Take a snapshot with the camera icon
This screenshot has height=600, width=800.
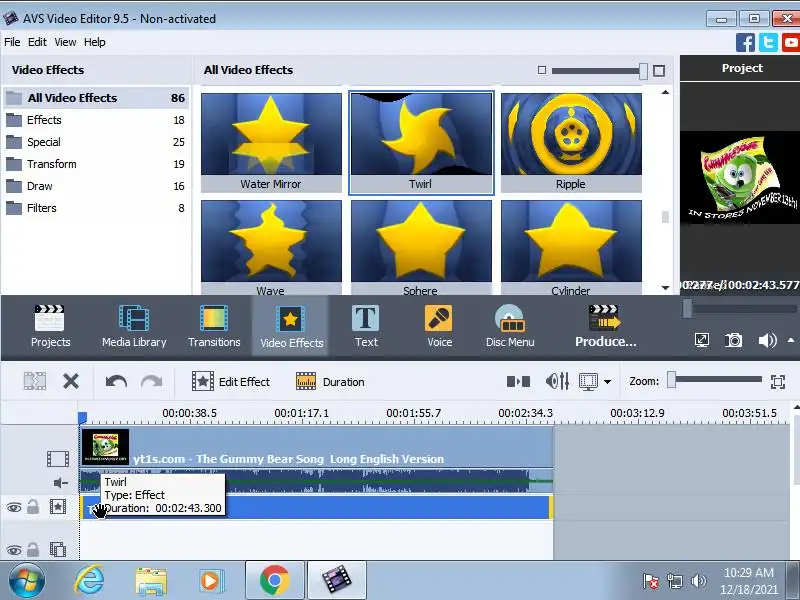tap(734, 340)
